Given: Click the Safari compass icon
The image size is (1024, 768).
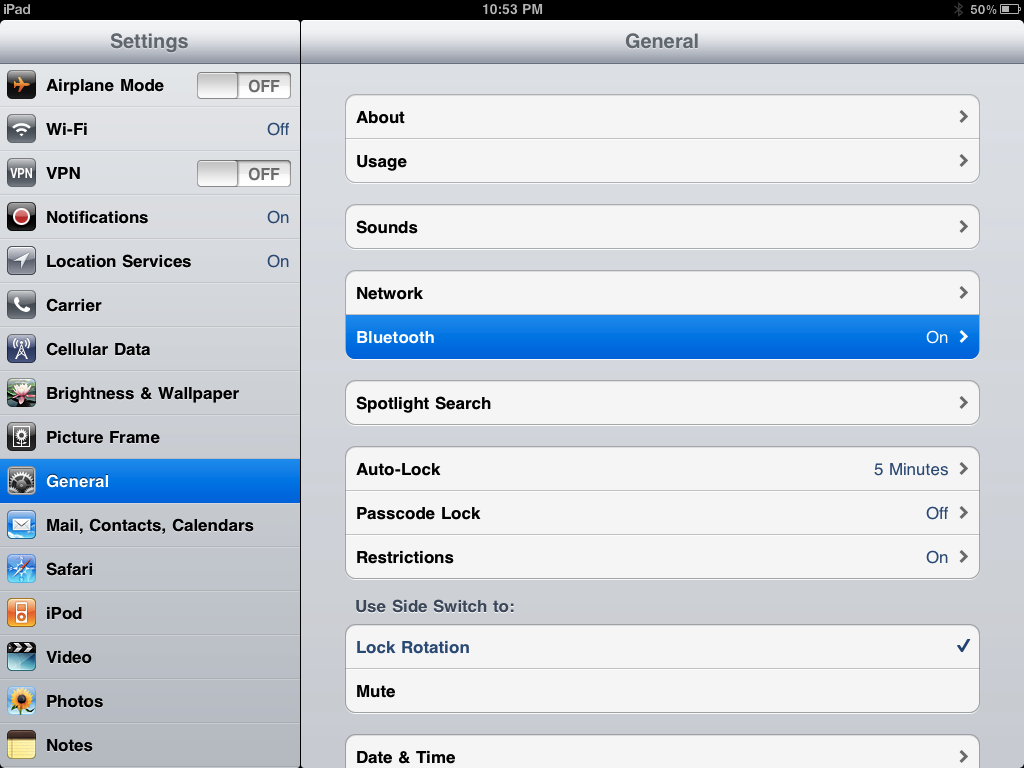Looking at the screenshot, I should point(21,569).
